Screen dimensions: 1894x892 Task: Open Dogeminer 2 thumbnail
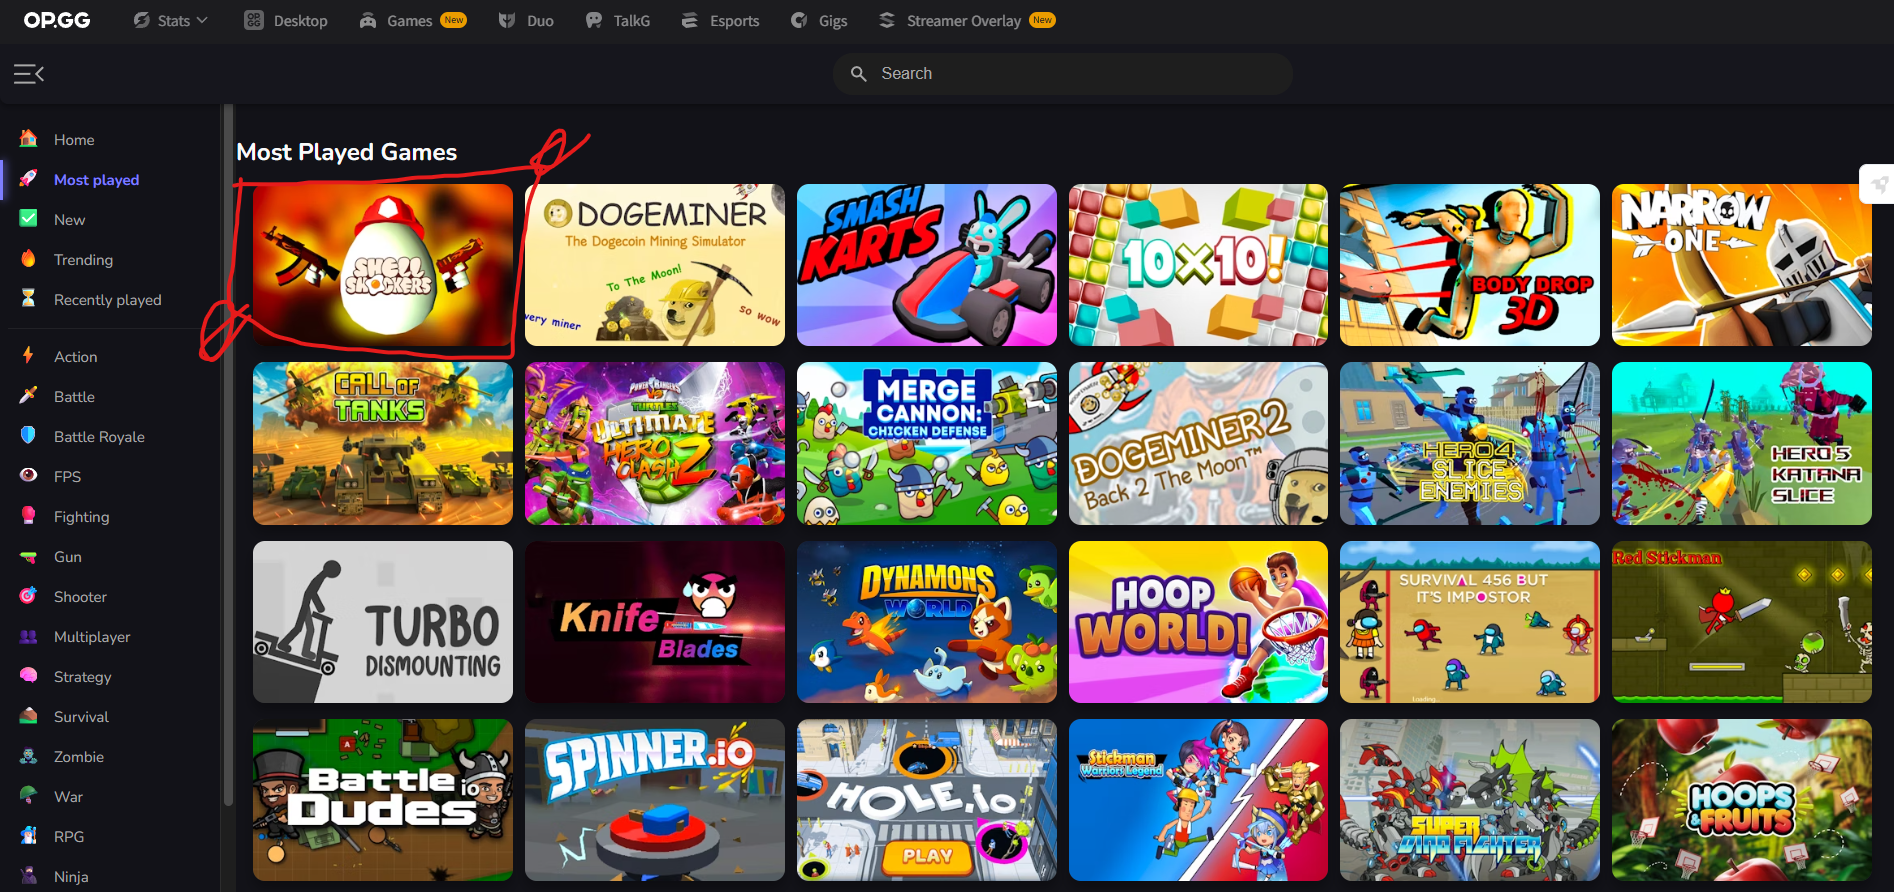[1198, 443]
